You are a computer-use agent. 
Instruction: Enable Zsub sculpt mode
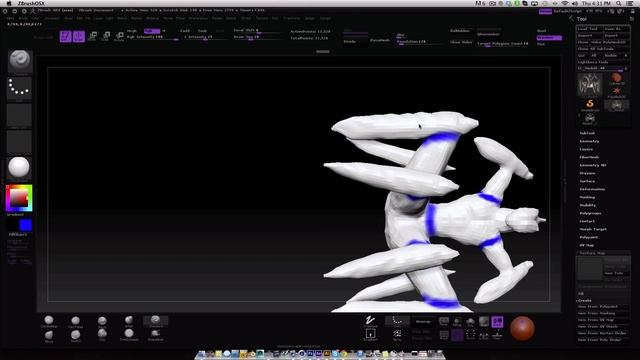tap(202, 31)
